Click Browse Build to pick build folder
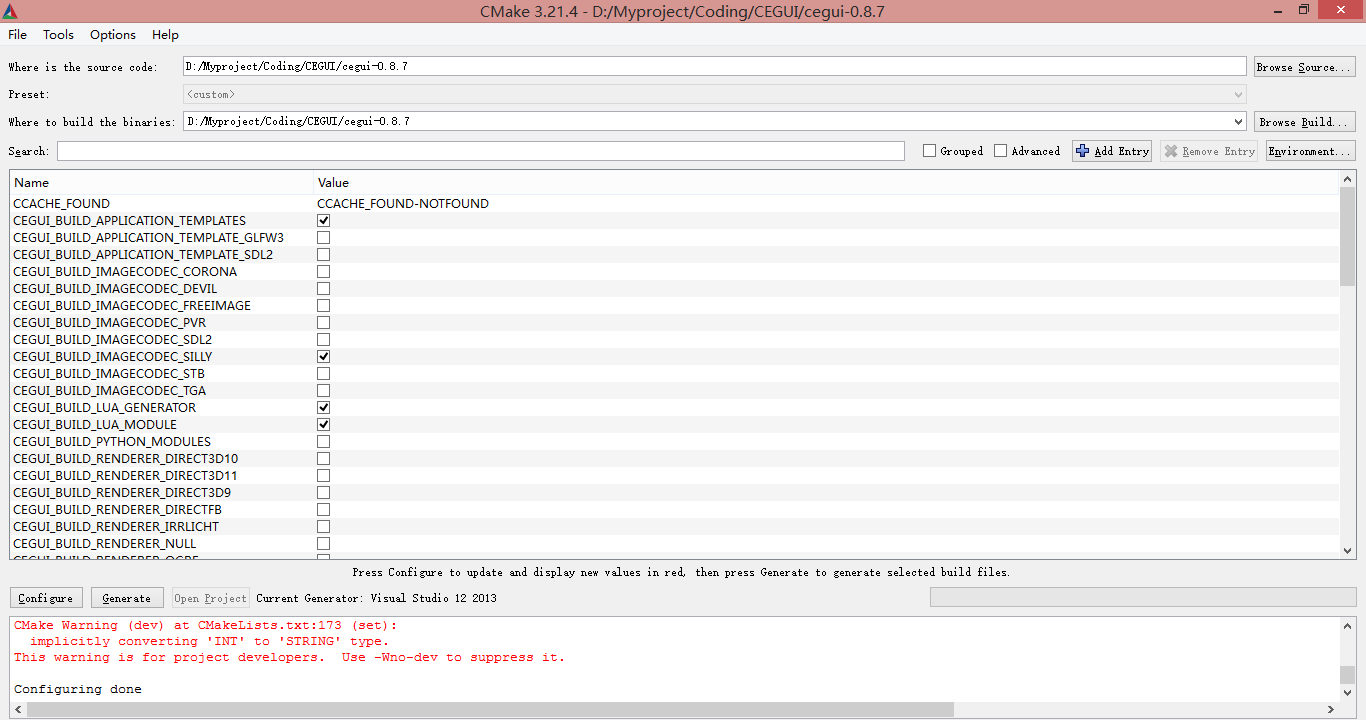Image resolution: width=1366 pixels, height=720 pixels. pyautogui.click(x=1304, y=120)
